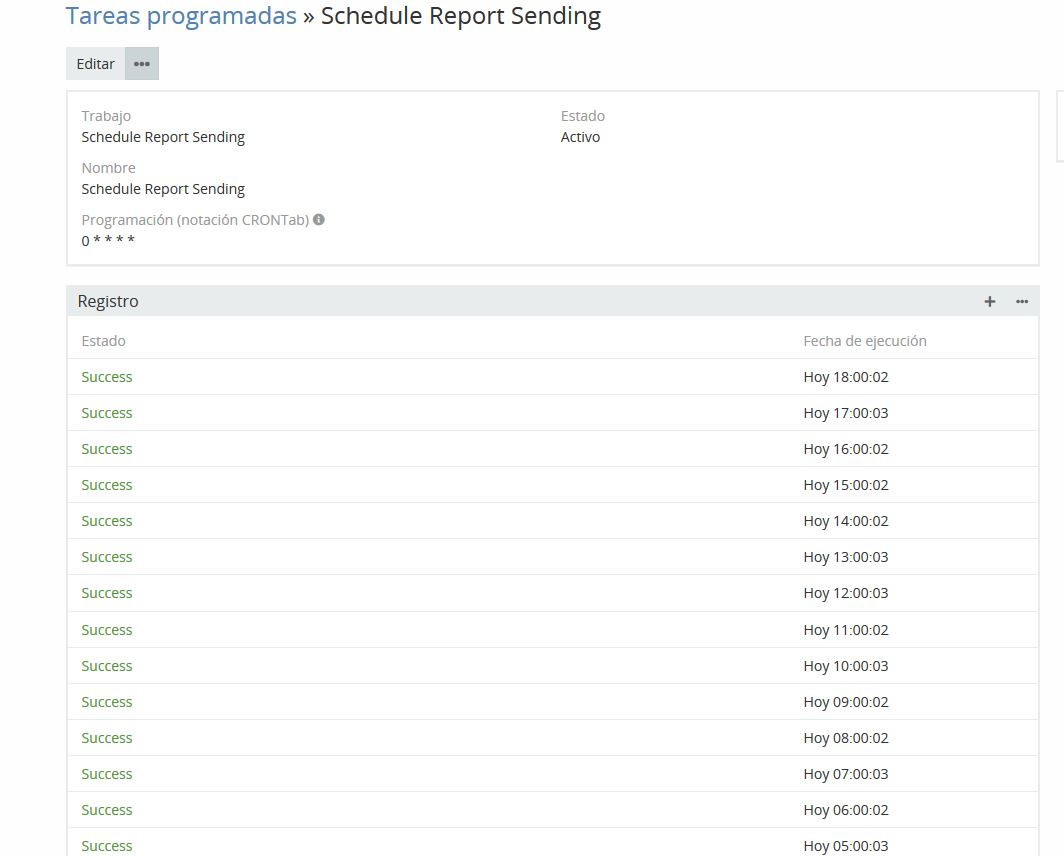The width and height of the screenshot is (1064, 856).
Task: Click the Editar button
Action: tap(96, 64)
